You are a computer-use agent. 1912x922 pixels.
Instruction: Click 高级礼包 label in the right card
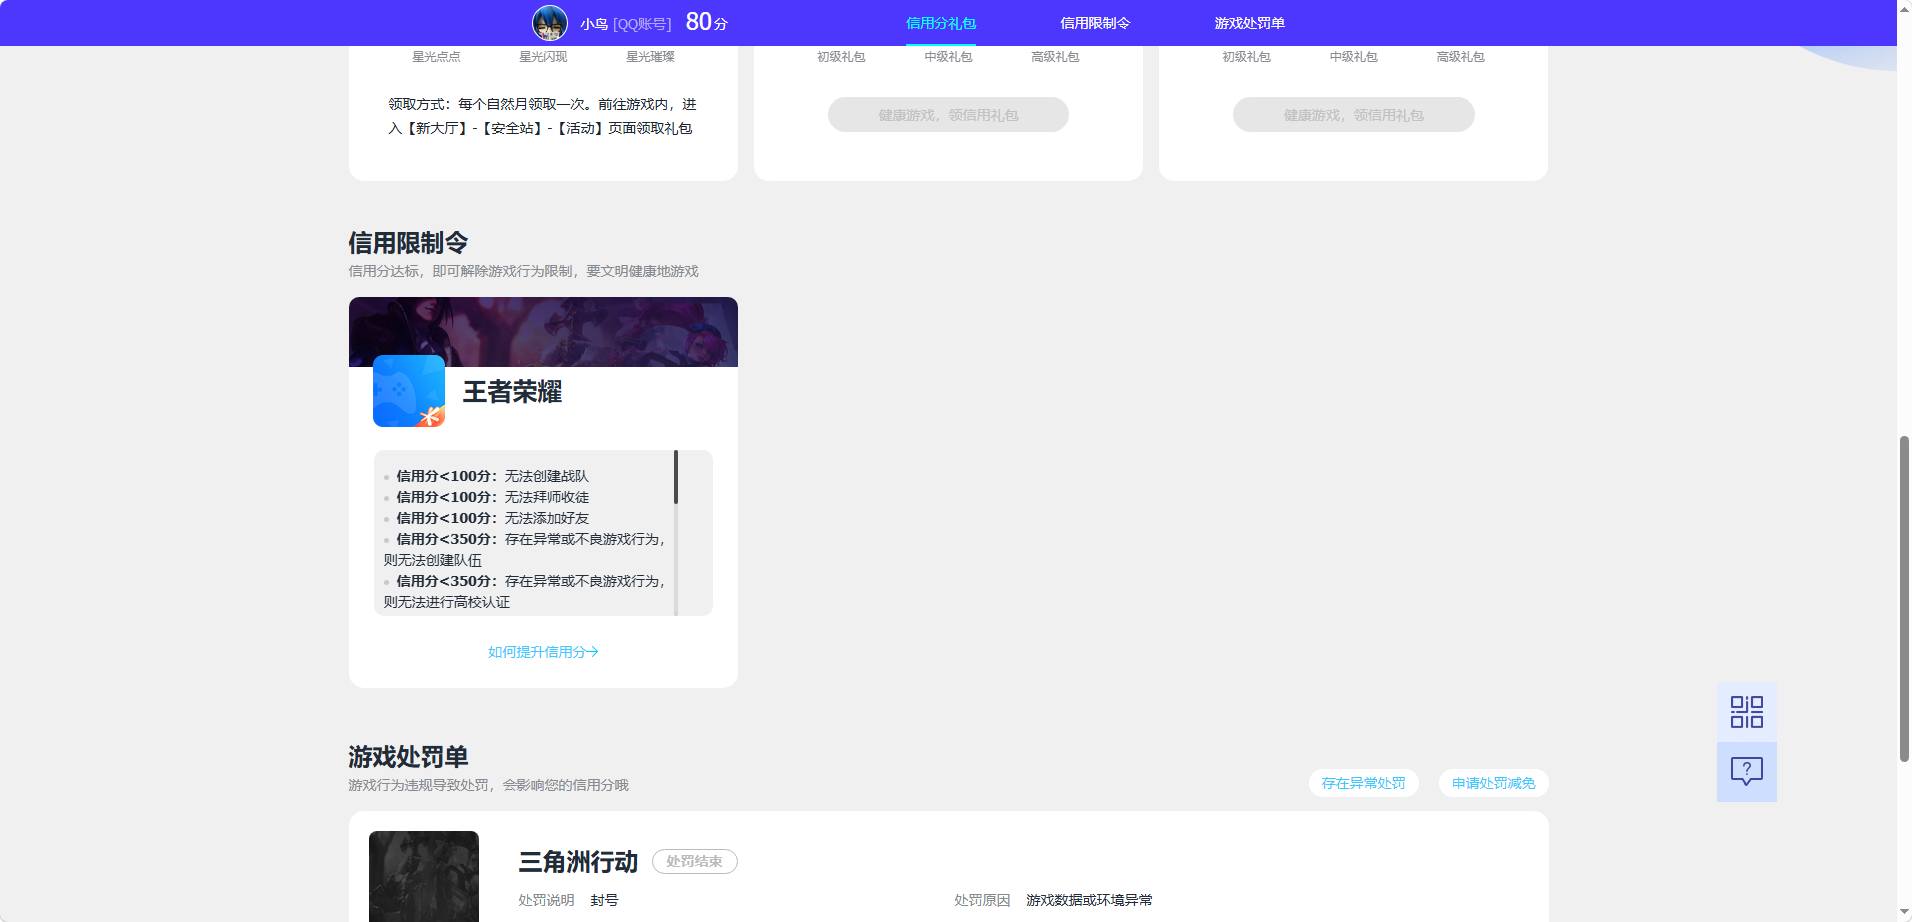tap(1460, 57)
